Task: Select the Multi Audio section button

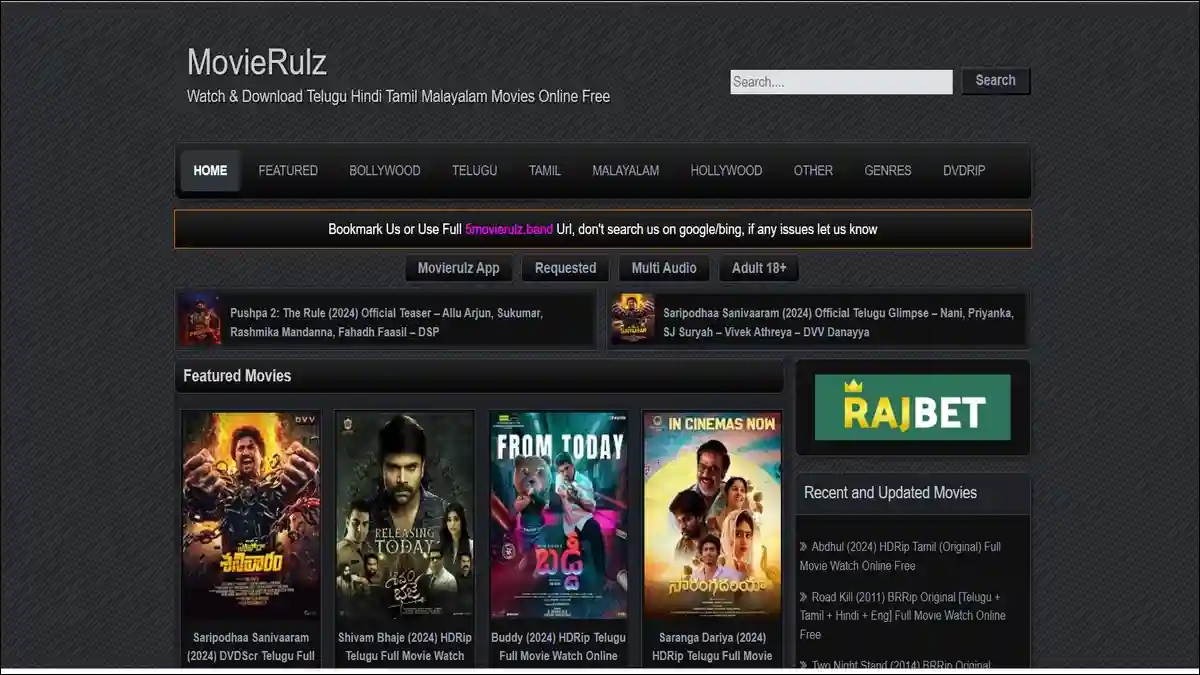Action: 664,267
